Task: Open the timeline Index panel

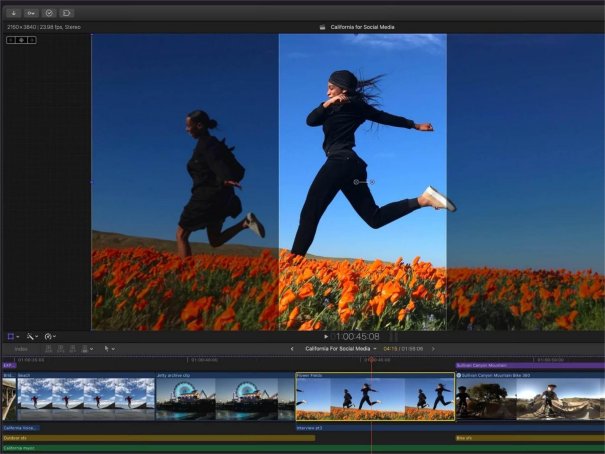Action: pos(21,349)
